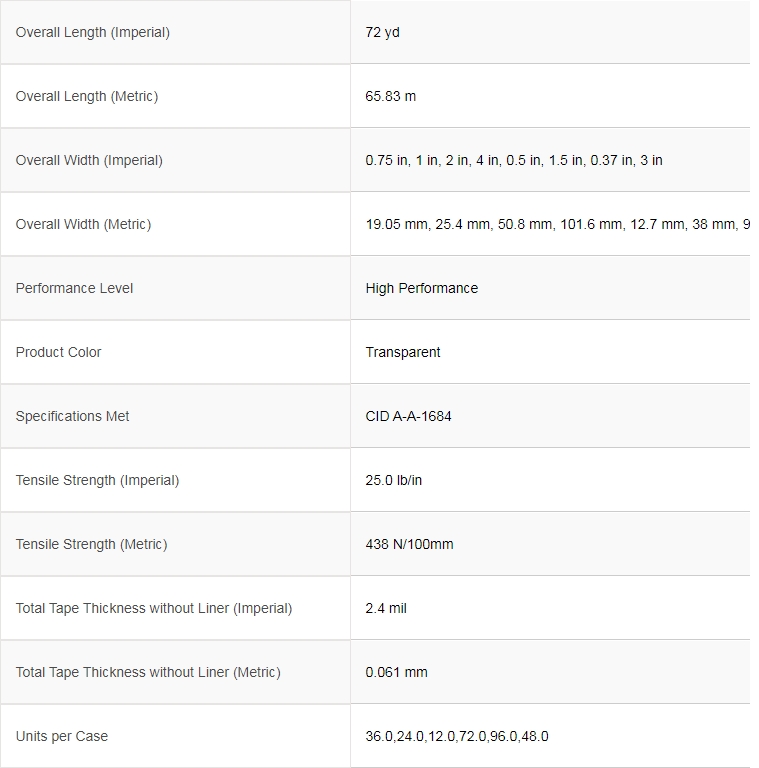Click the Overall Width (Imperial) label
Image resolution: width=759 pixels, height=768 pixels.
pyautogui.click(x=89, y=160)
